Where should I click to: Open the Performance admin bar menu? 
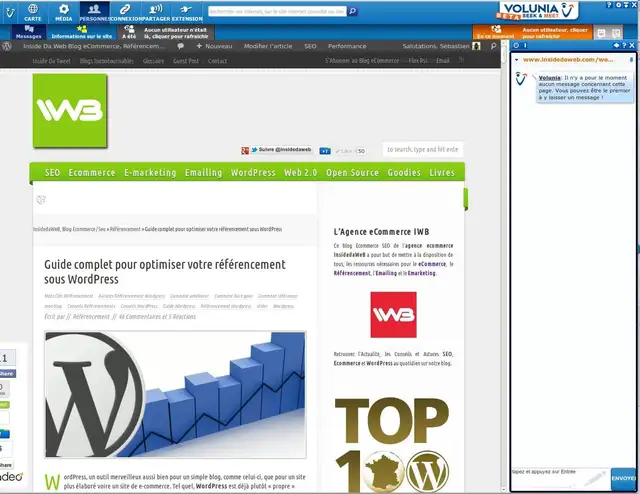[347, 46]
